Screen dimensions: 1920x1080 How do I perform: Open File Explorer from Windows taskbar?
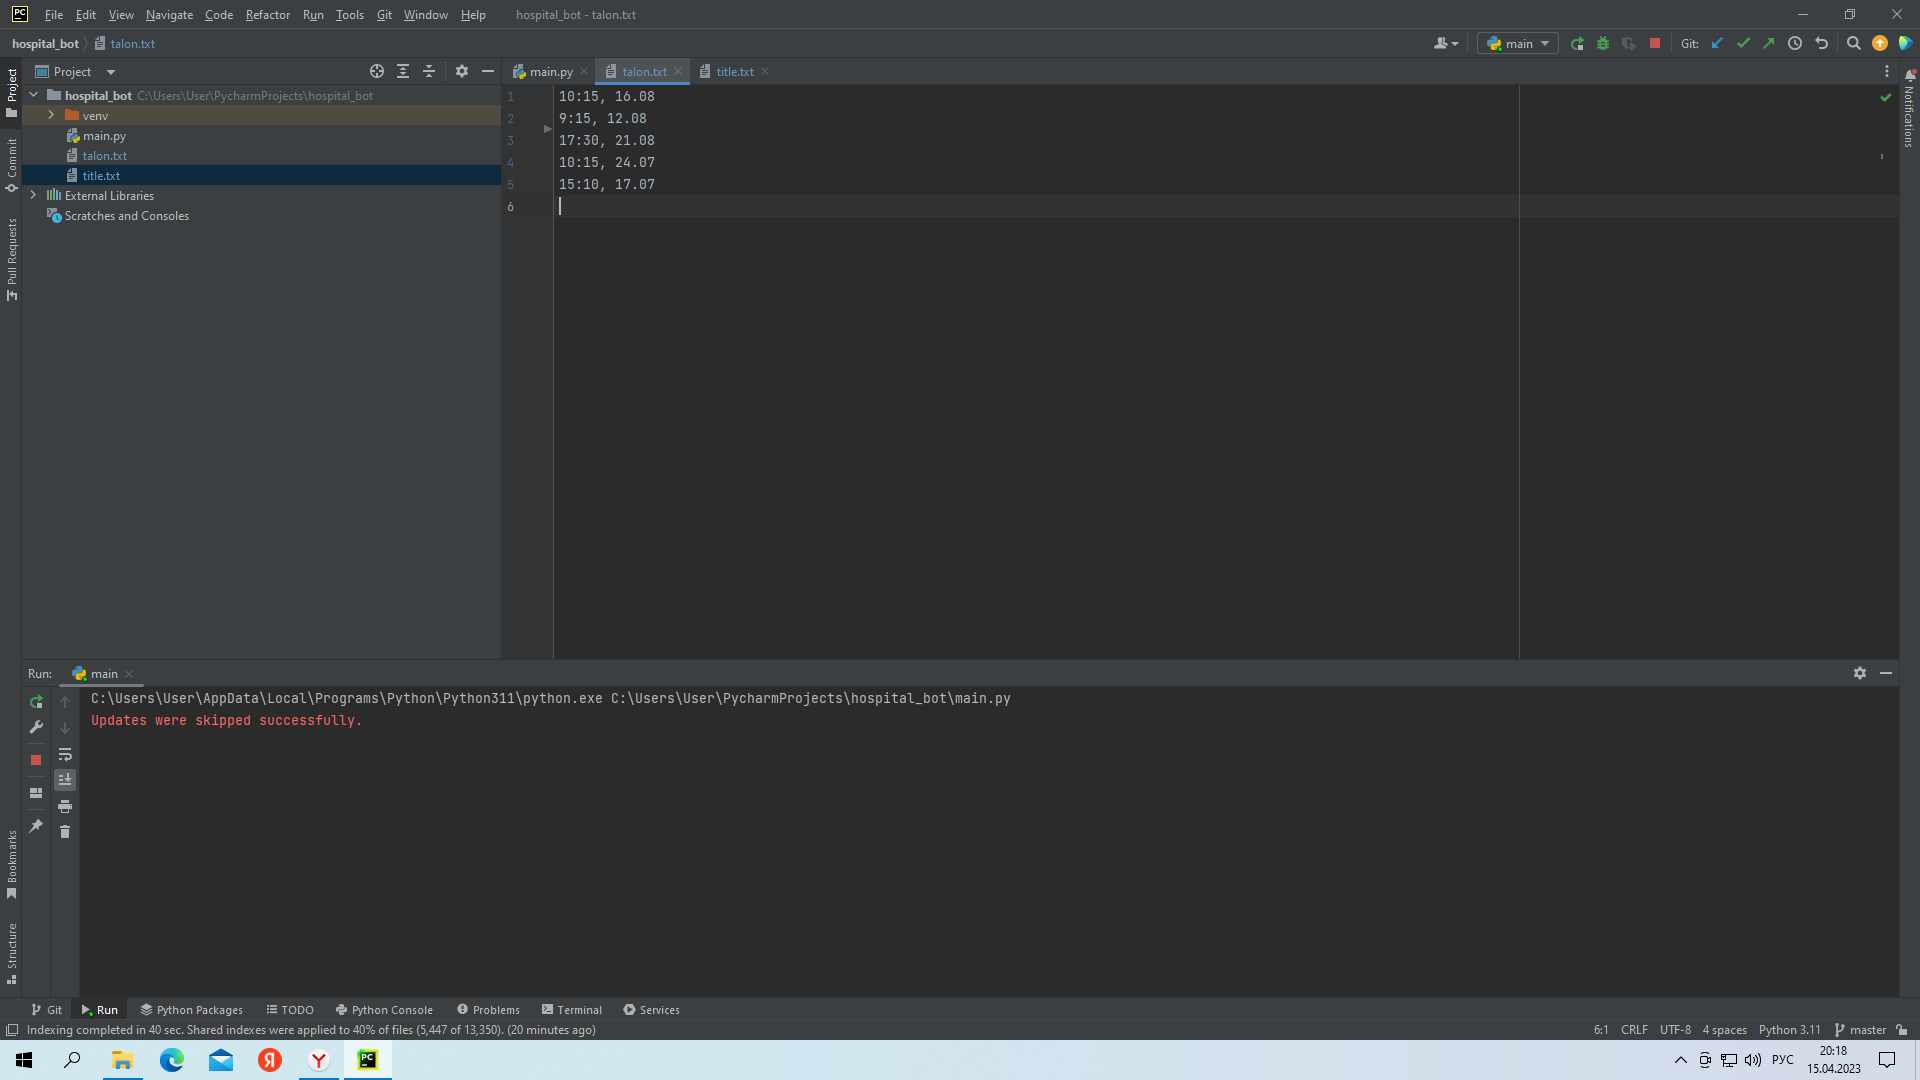(x=122, y=1060)
